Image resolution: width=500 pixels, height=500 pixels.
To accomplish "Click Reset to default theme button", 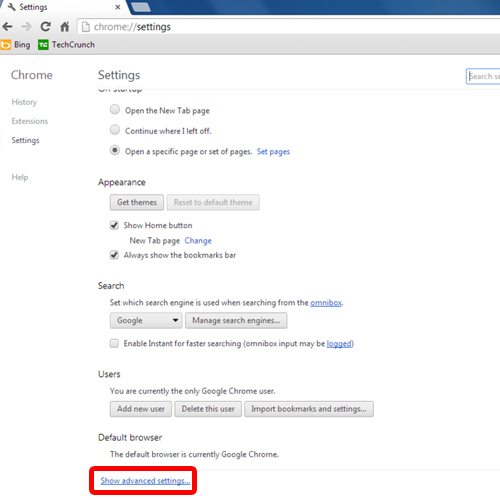I will 213,202.
